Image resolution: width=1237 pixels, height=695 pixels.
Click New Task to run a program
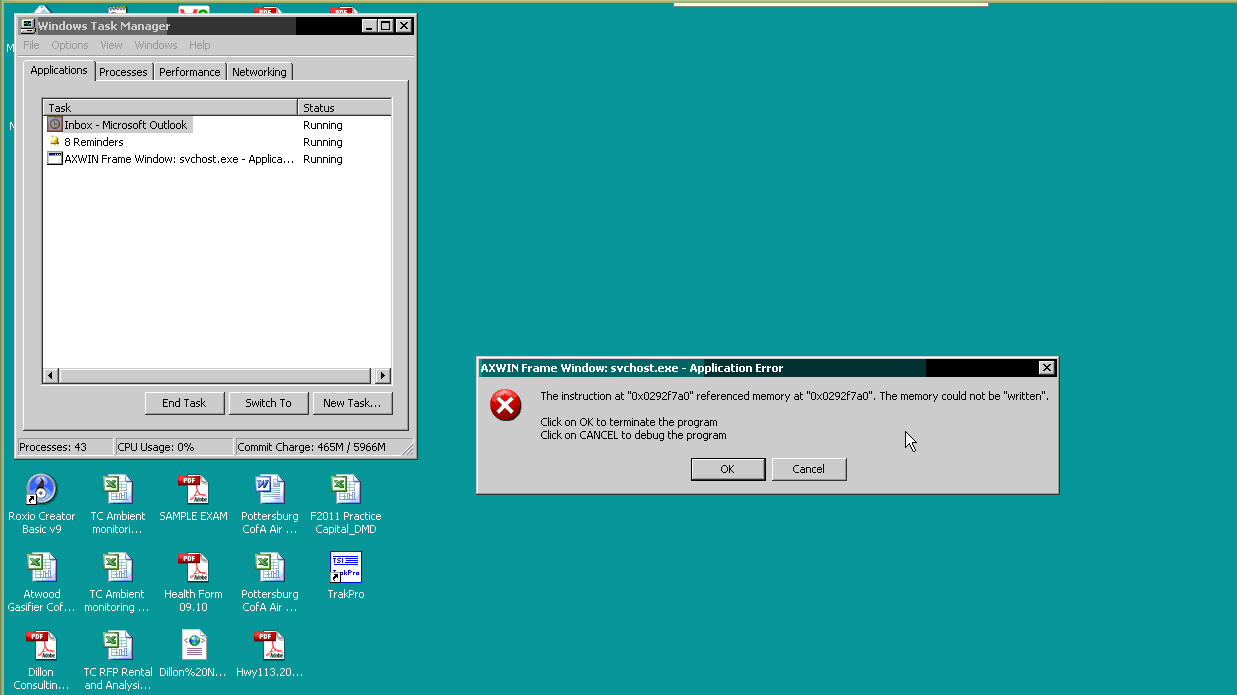click(x=352, y=403)
